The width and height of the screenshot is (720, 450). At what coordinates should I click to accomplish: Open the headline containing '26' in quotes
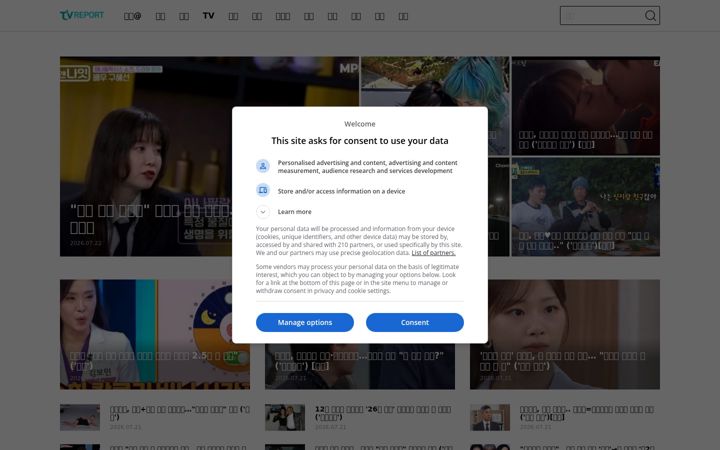pos(383,413)
